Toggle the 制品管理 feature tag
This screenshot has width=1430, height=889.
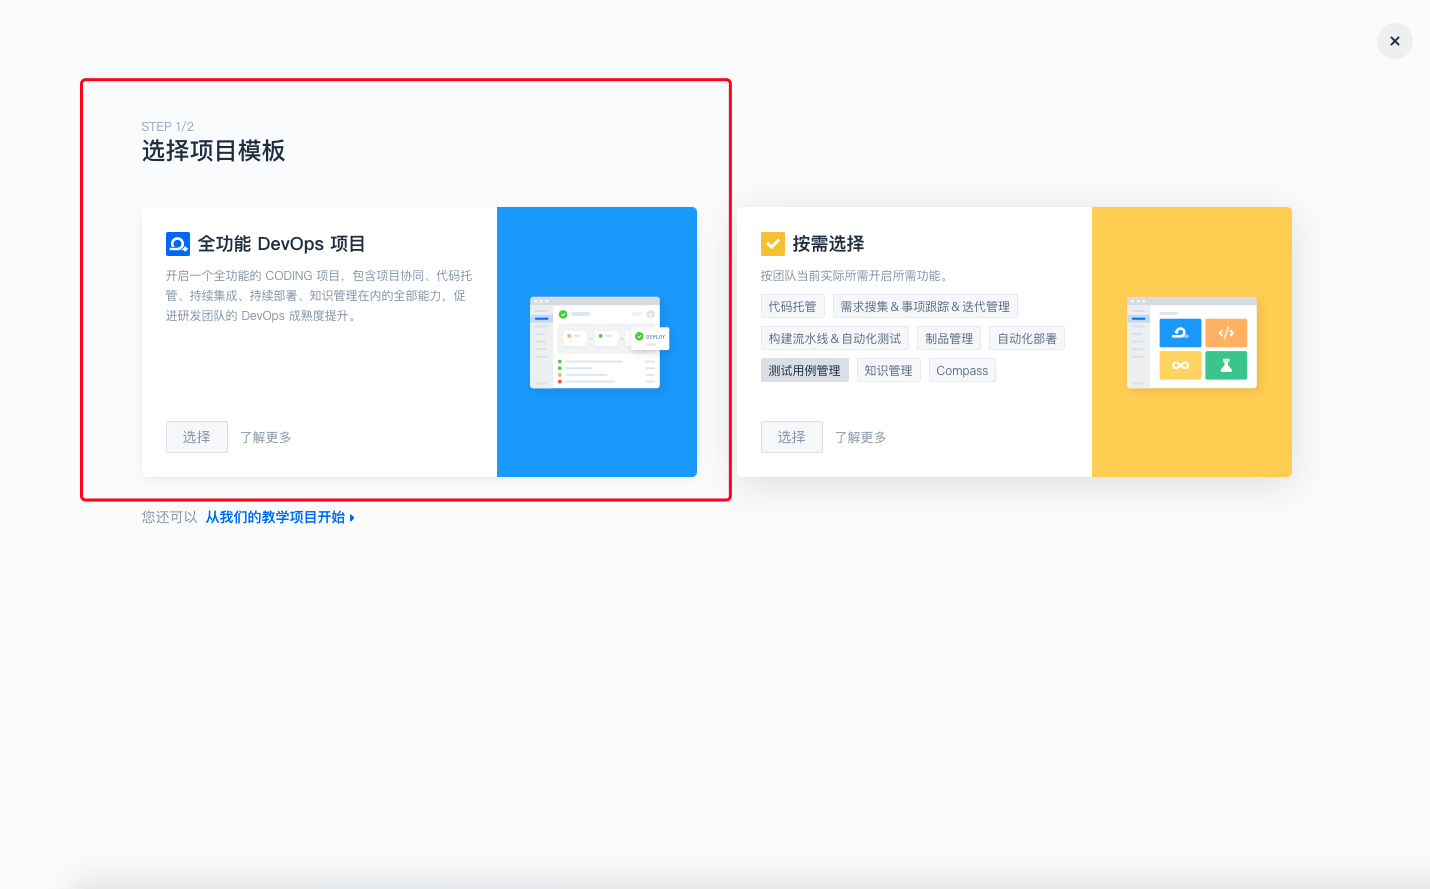948,339
